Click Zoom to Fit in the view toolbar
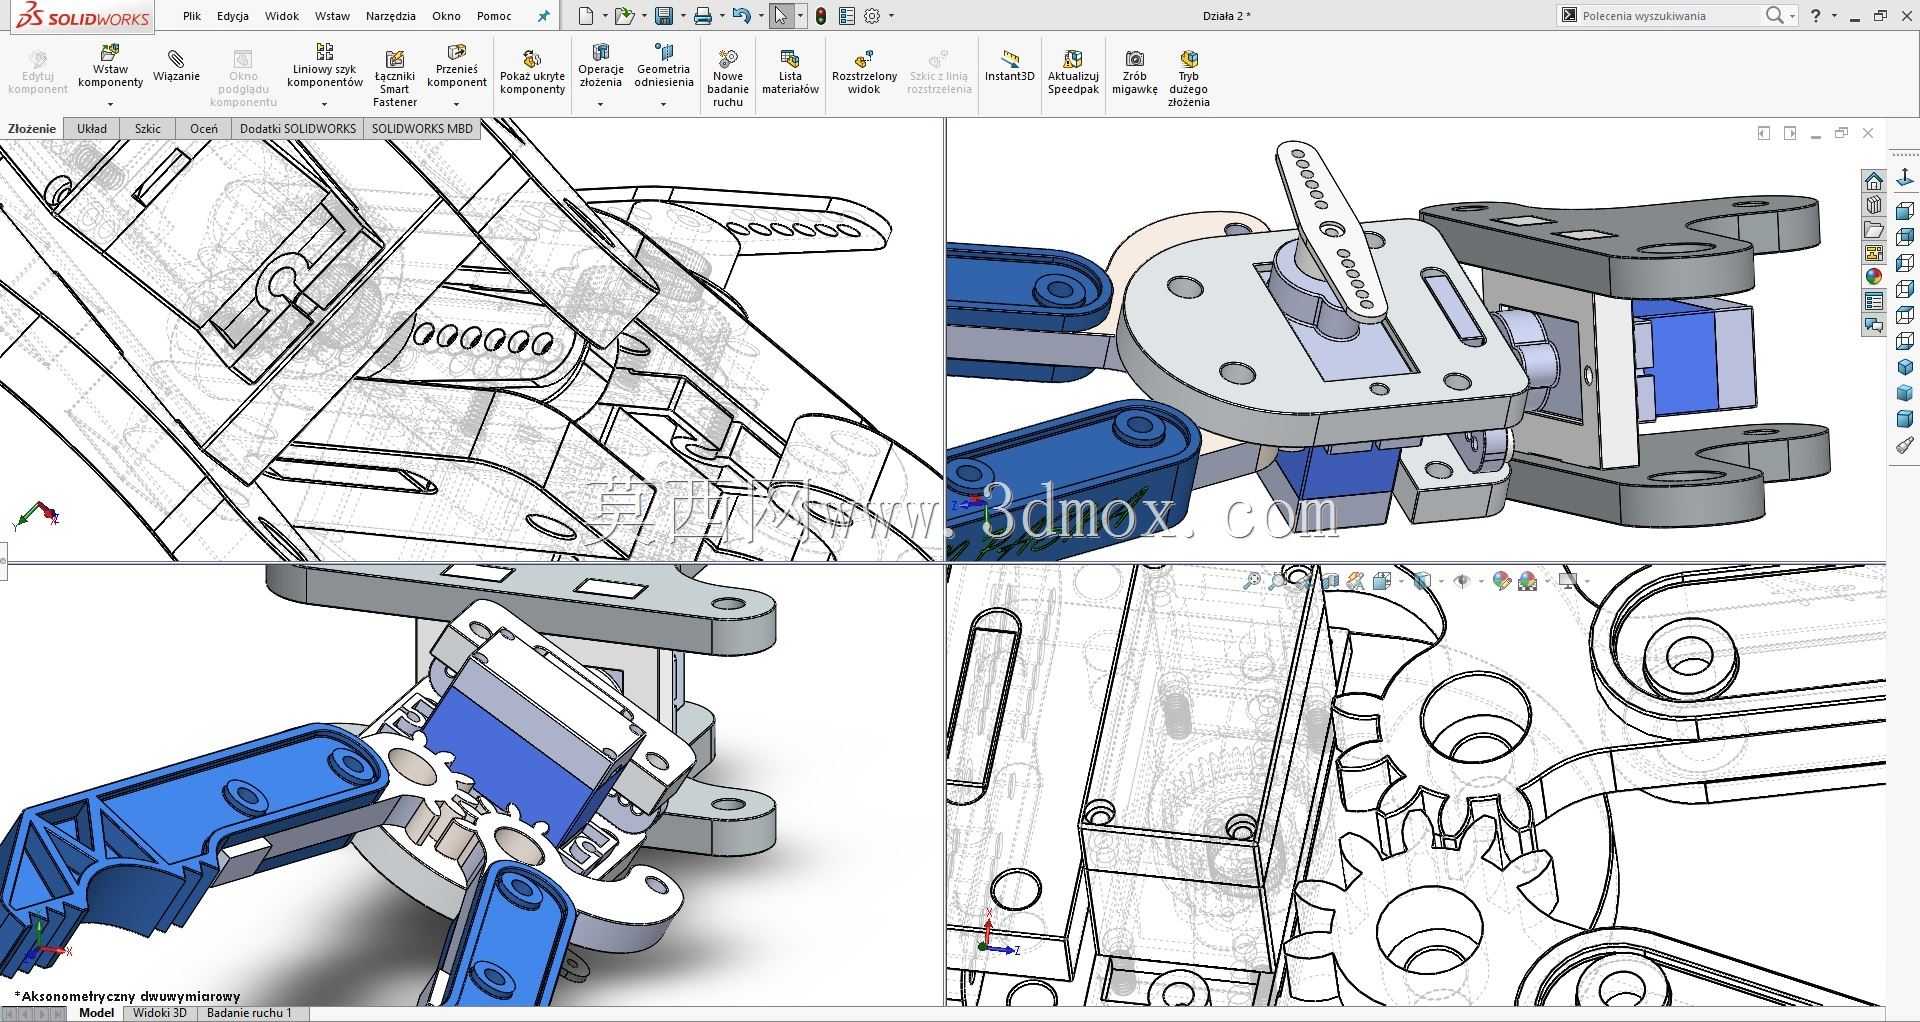 [1251, 581]
